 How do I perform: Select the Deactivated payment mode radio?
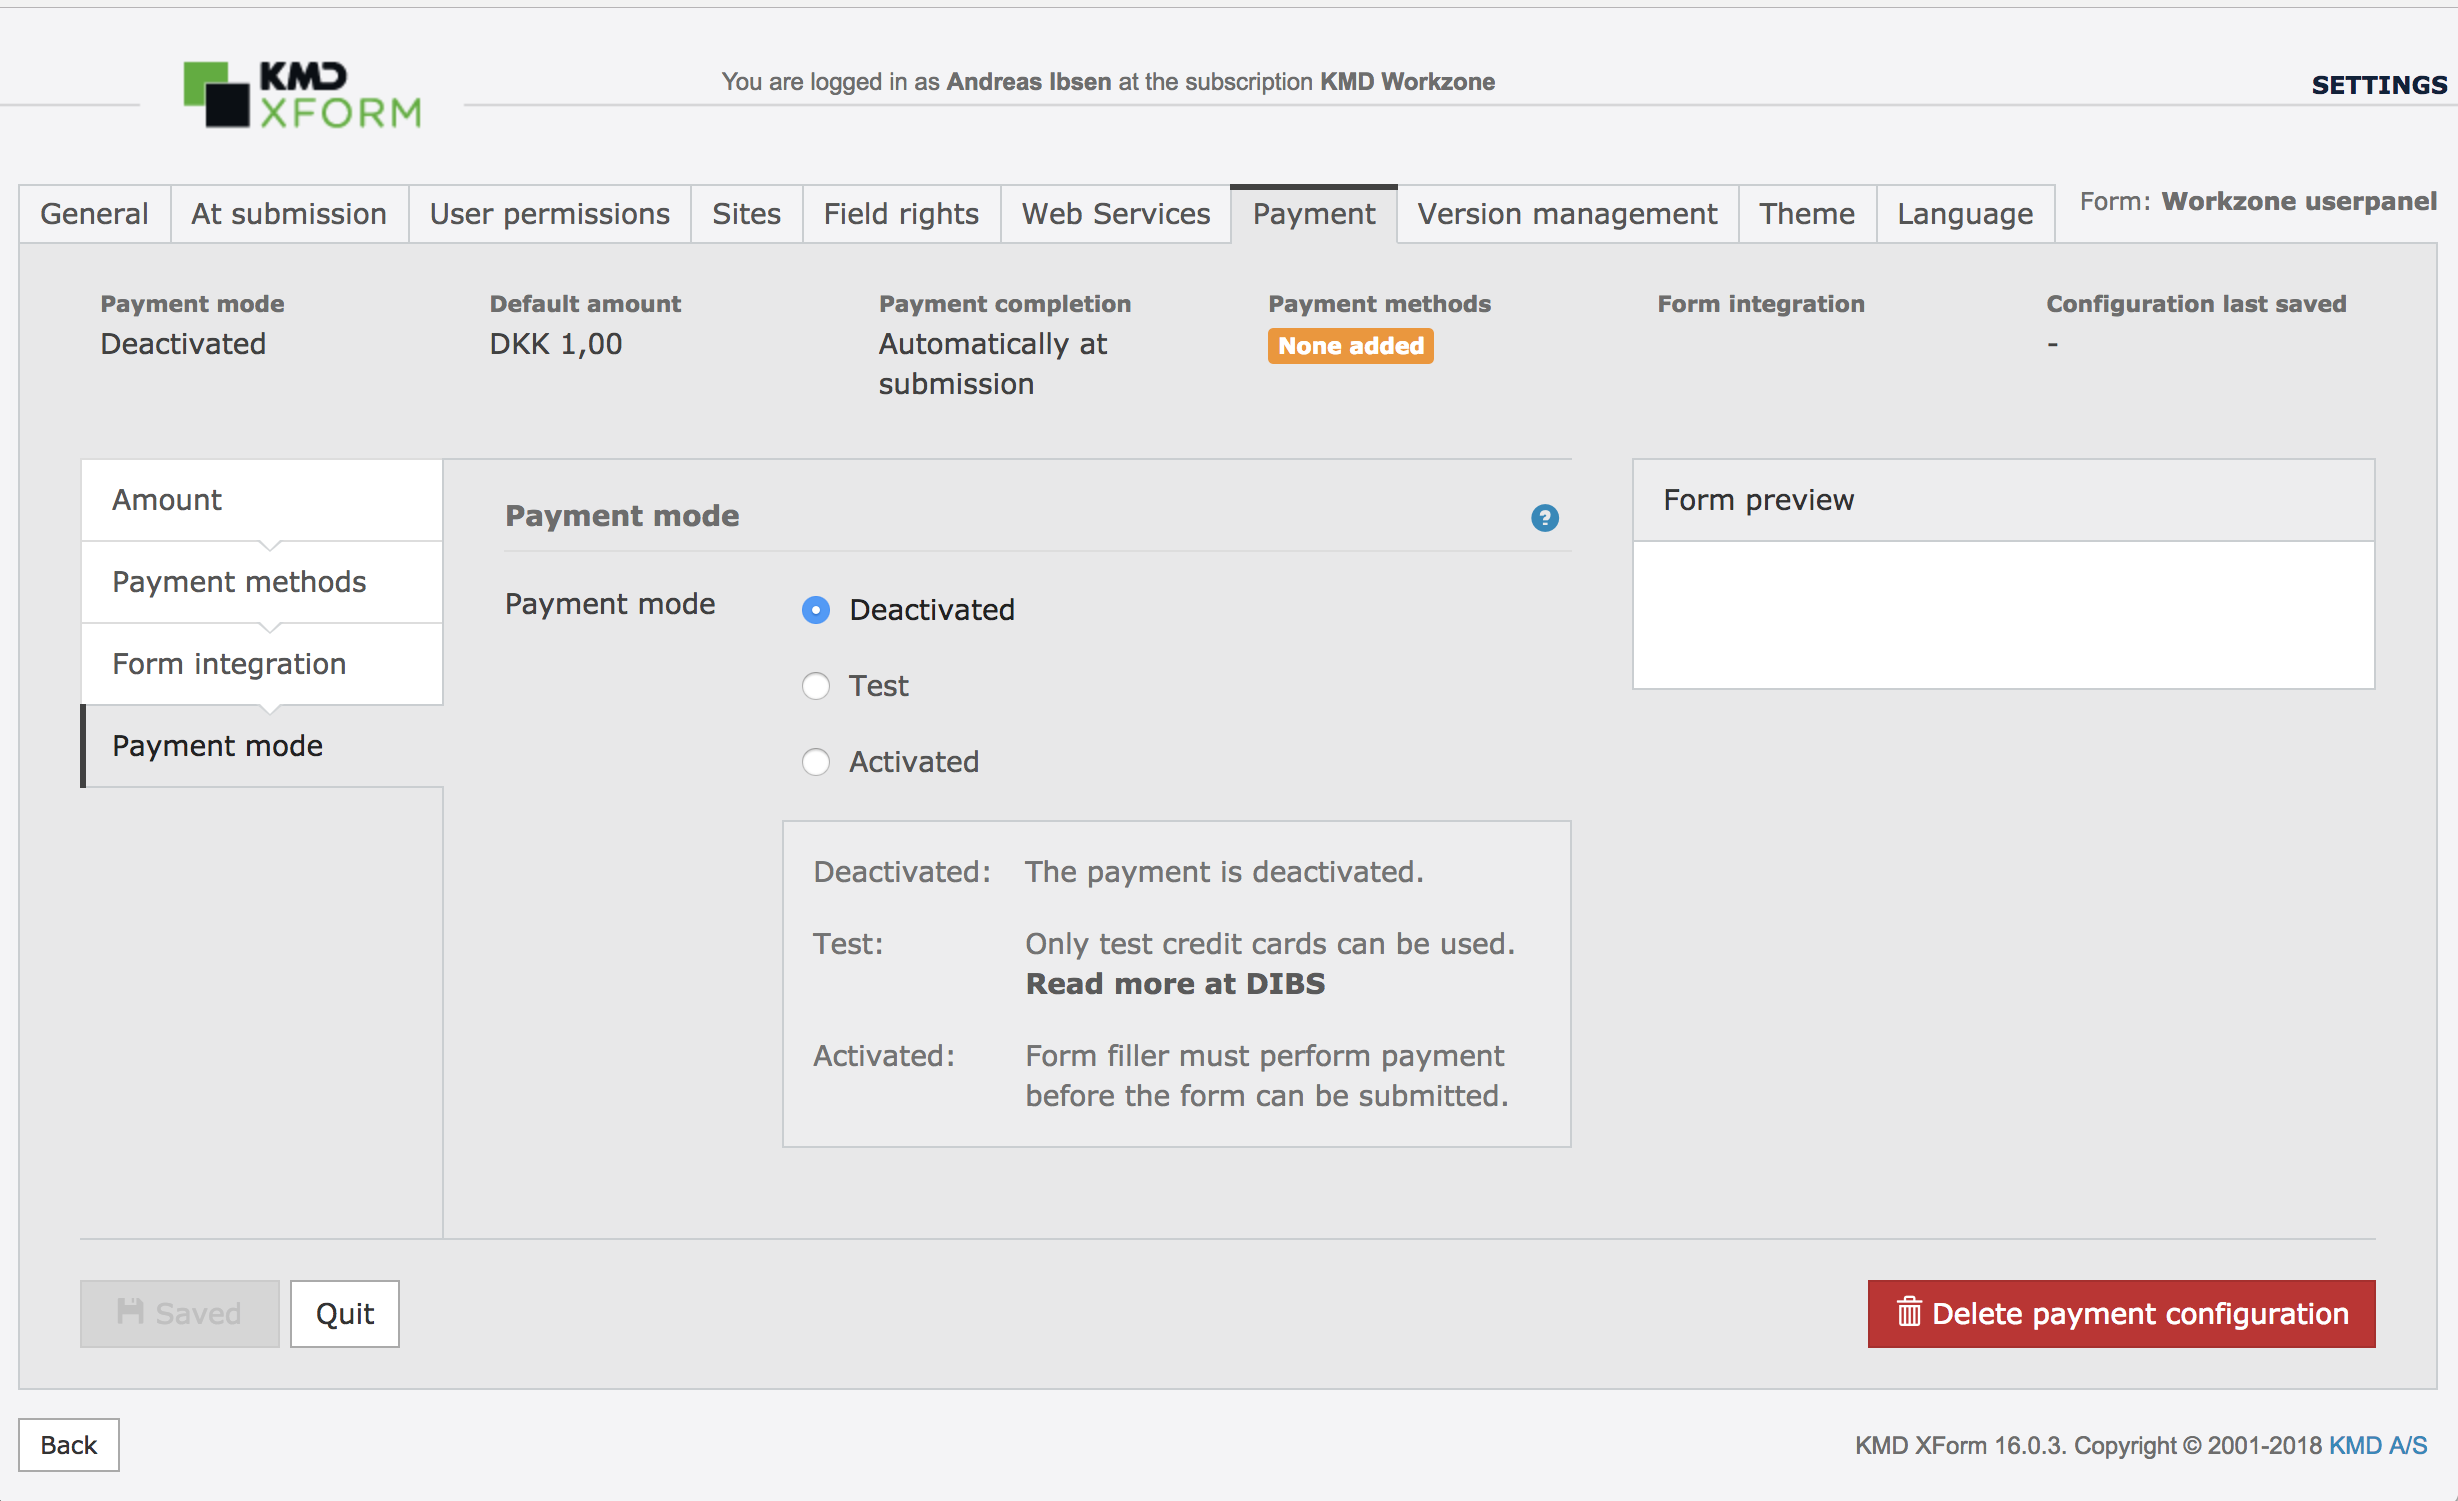point(816,609)
